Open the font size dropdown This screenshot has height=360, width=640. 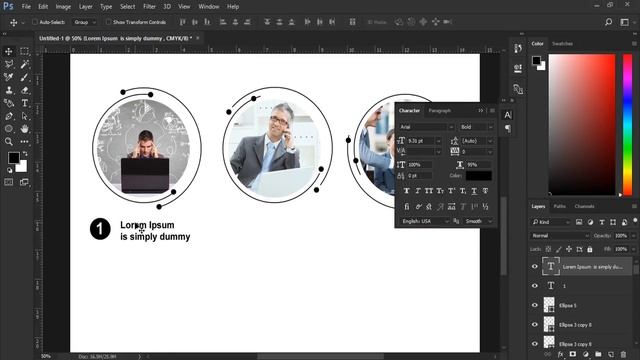click(x=438, y=141)
